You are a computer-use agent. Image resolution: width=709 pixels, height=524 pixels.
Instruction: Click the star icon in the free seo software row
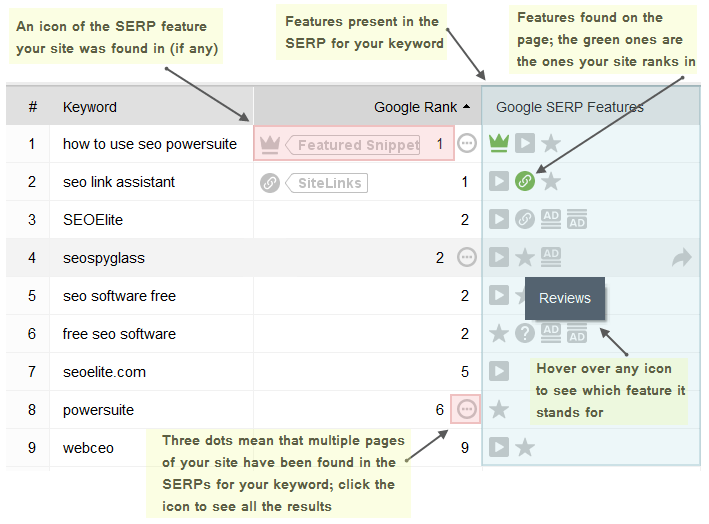point(499,333)
